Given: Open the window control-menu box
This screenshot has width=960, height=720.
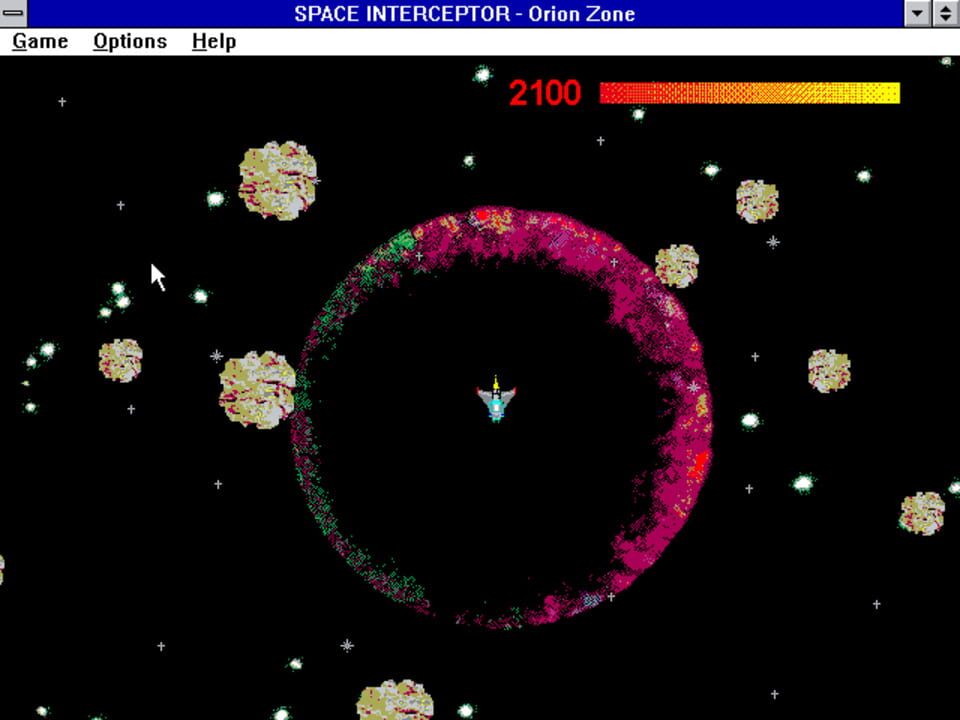Looking at the screenshot, I should pyautogui.click(x=13, y=13).
